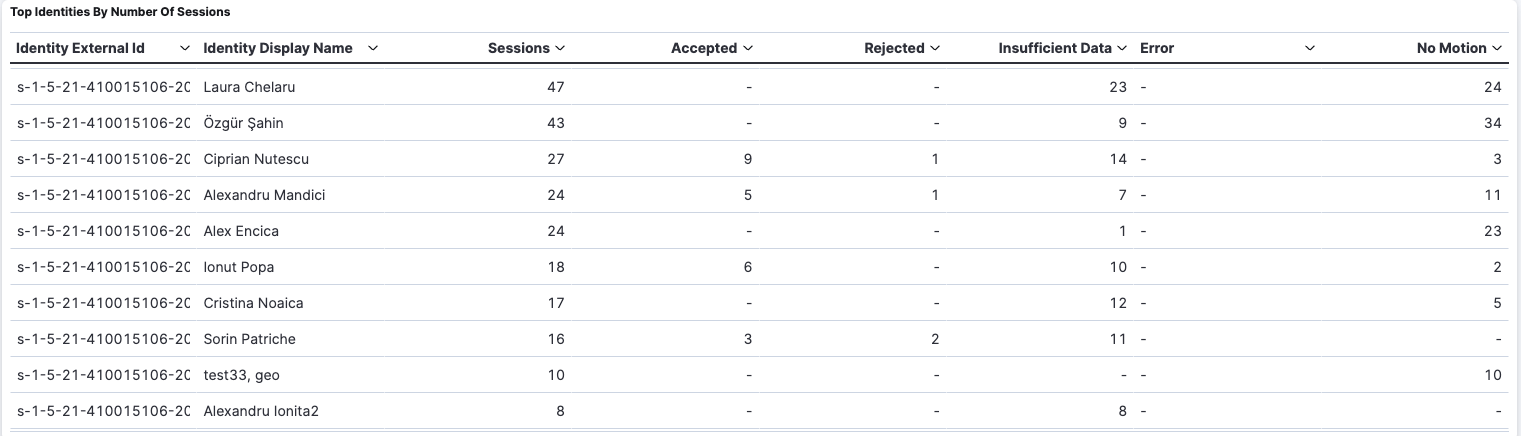1521x436 pixels.
Task: Select the Laura Chelaru name cell
Action: [x=249, y=87]
